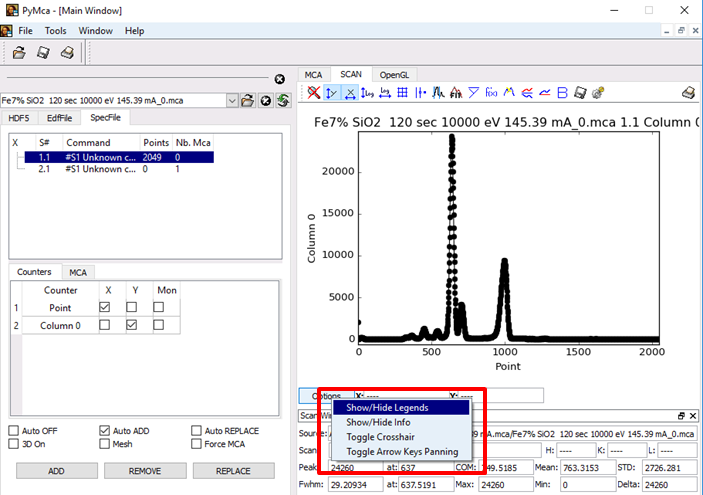Screen dimensions: 703x495
Task: Click the print icon at right of plot toolbar
Action: [689, 93]
